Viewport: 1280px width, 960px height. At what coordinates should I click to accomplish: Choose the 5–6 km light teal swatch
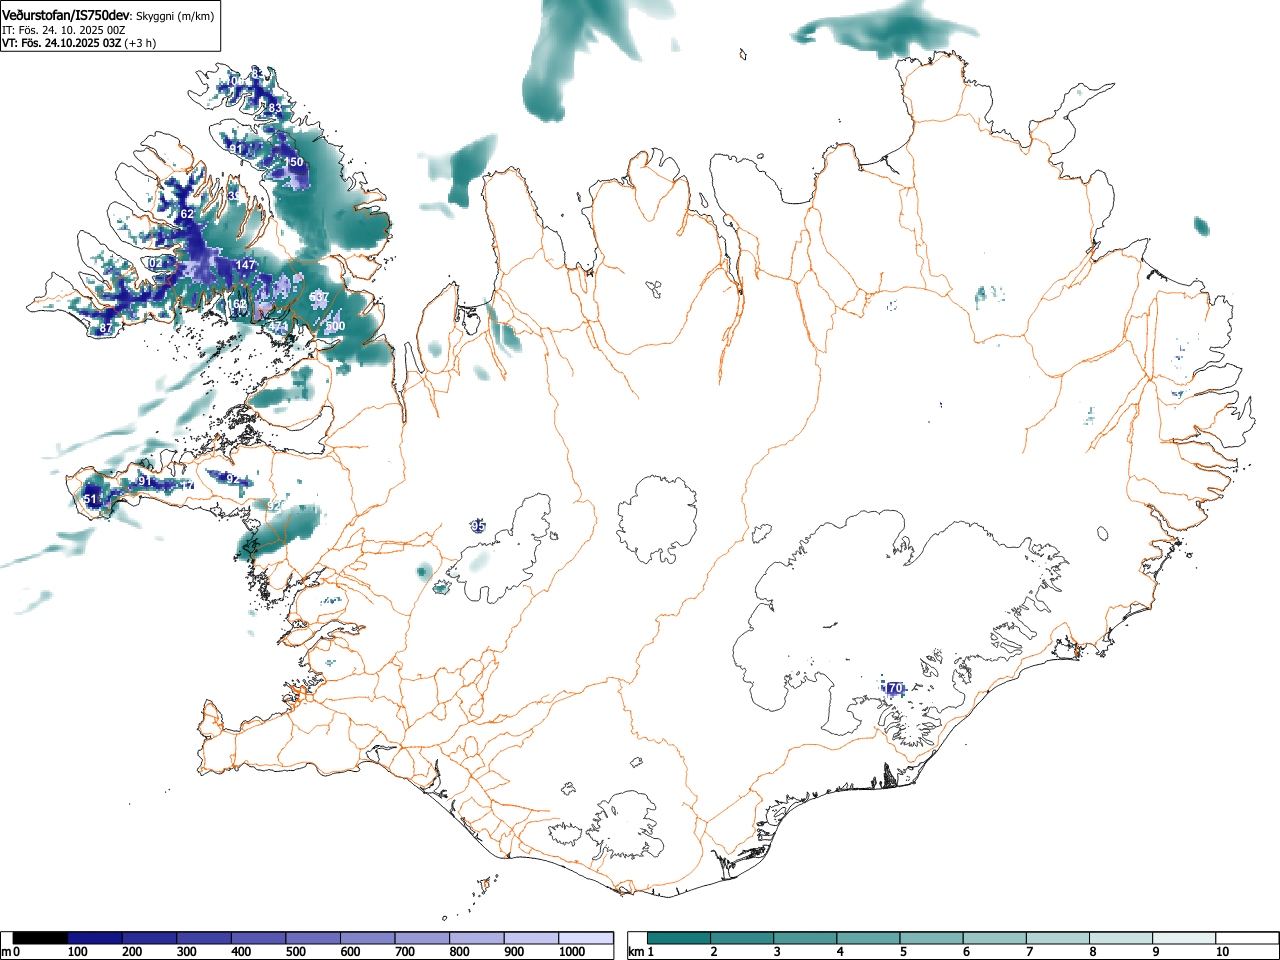[931, 938]
